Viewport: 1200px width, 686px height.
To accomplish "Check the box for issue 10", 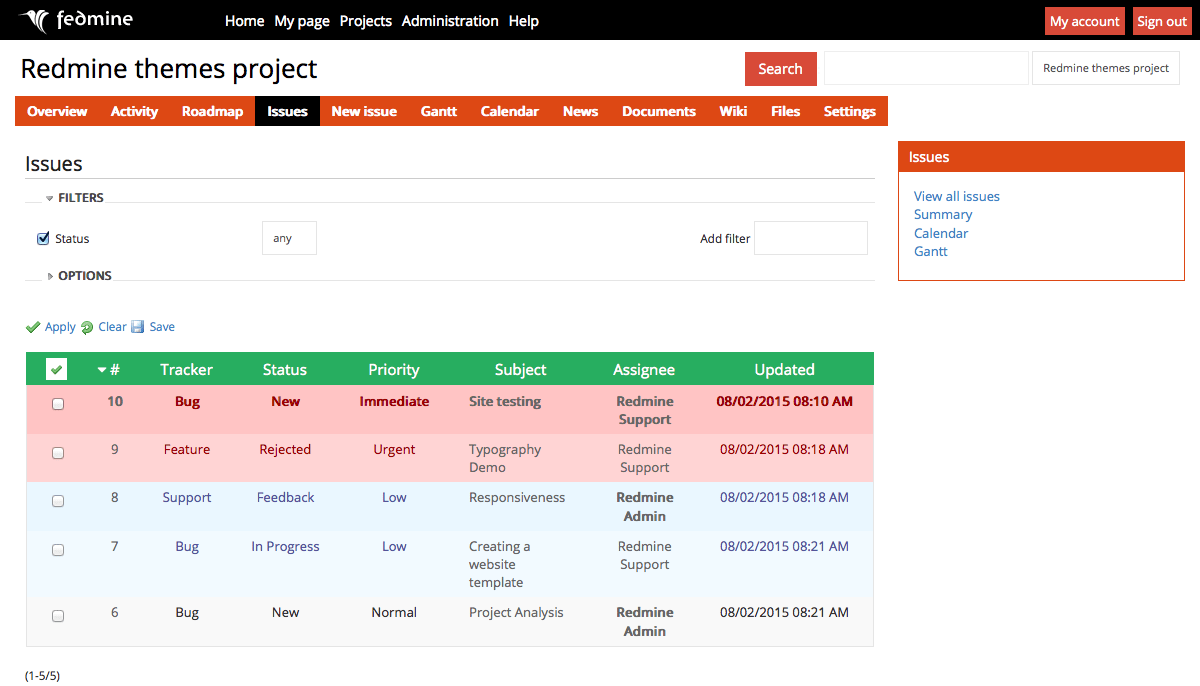I will pyautogui.click(x=58, y=404).
